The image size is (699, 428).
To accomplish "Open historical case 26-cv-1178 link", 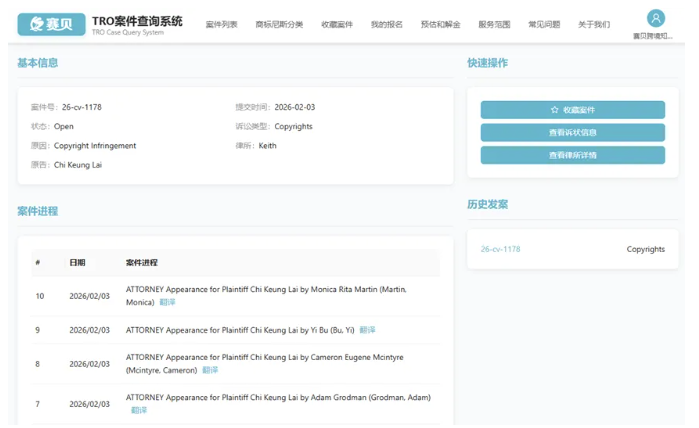I will pos(500,249).
